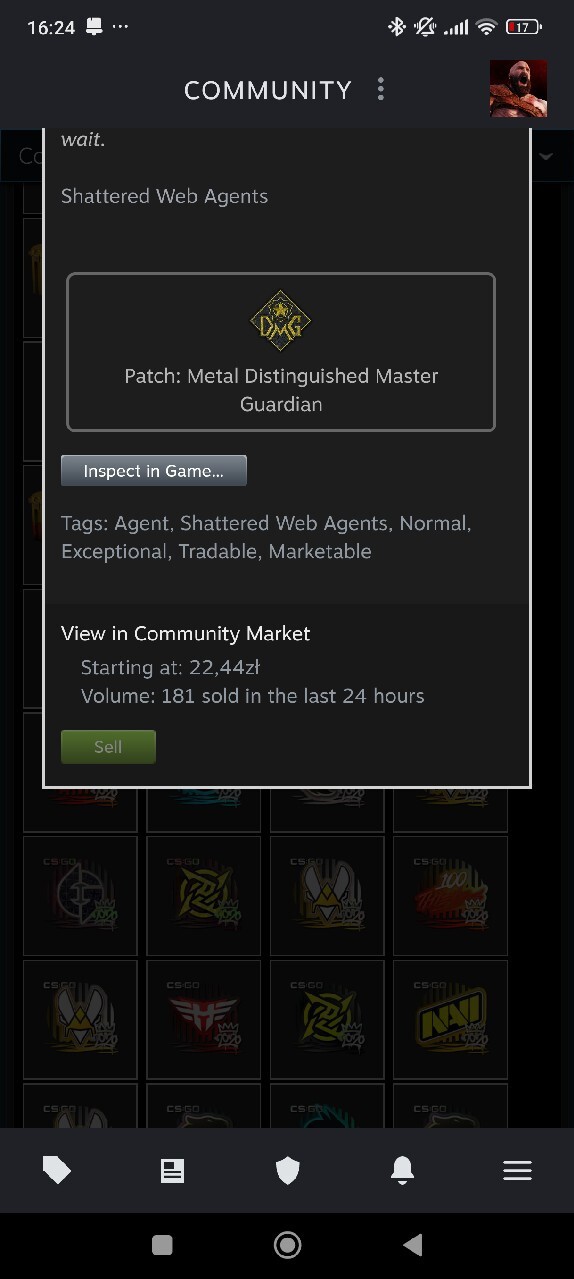The height and width of the screenshot is (1279, 574).
Task: Open the Steam Guard shield icon
Action: (287, 1171)
